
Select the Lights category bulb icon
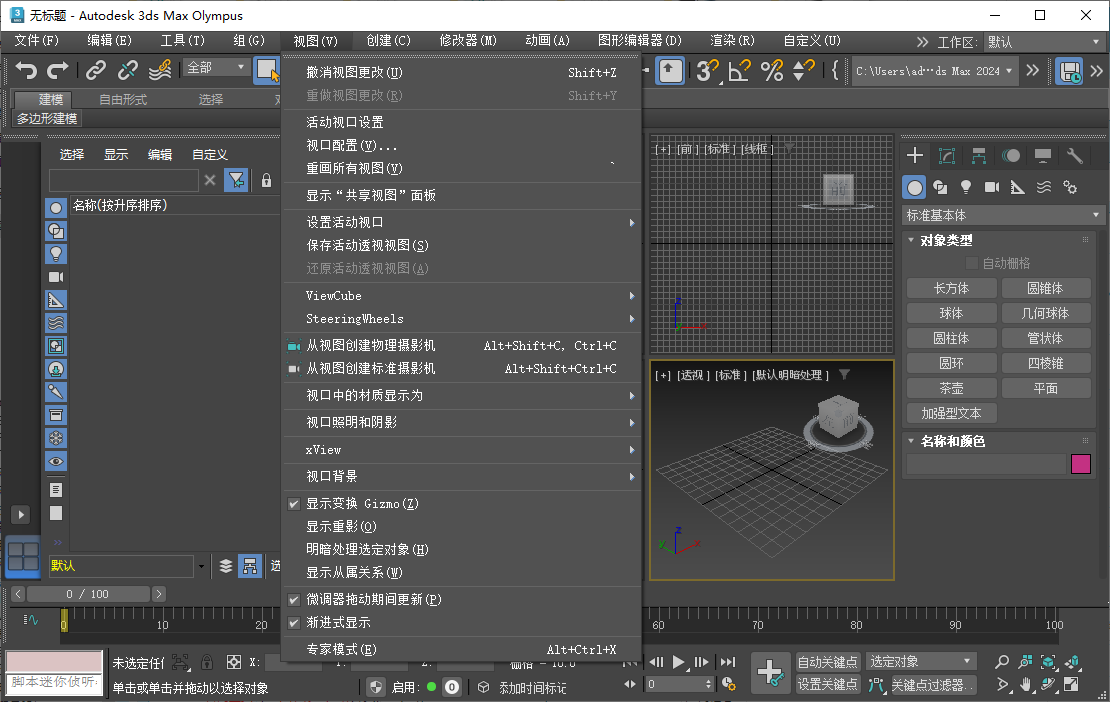click(966, 187)
